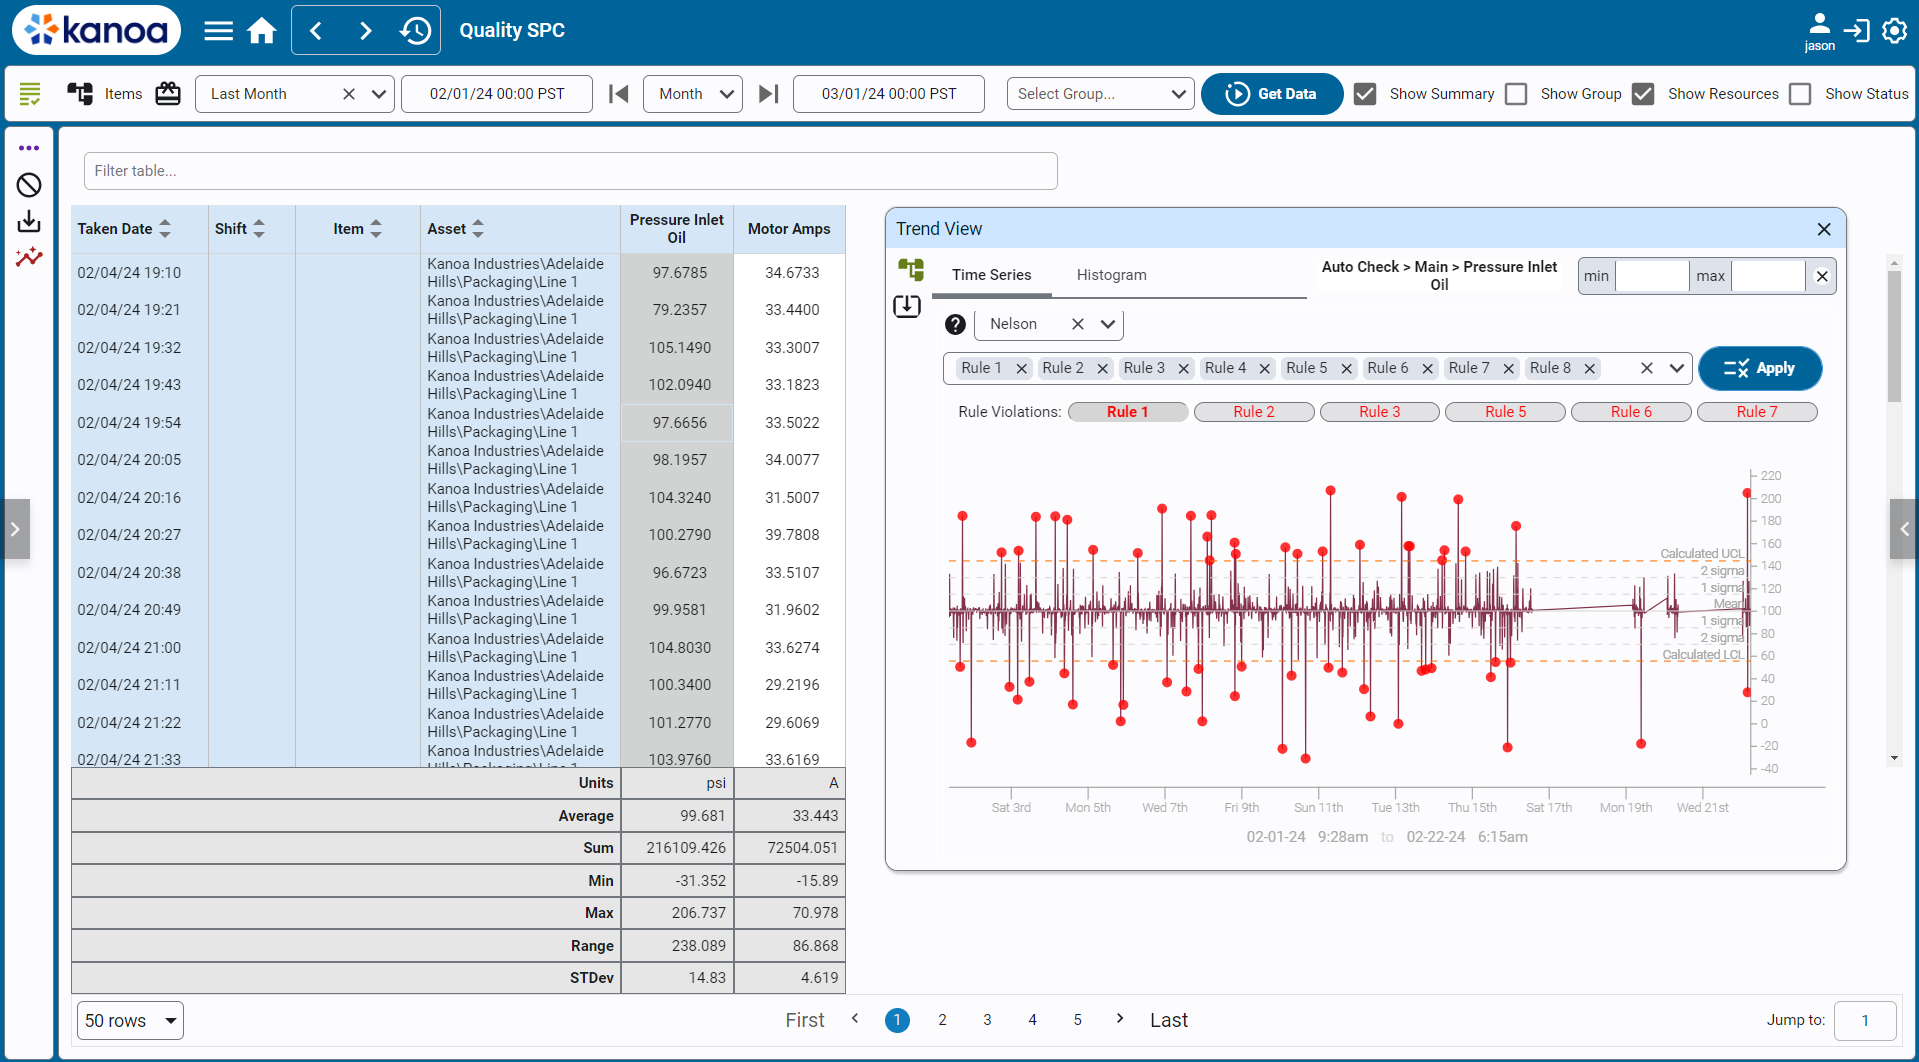Screen dimensions: 1919x1062
Task: Expand the left collapsed side panel
Action: [x=15, y=529]
